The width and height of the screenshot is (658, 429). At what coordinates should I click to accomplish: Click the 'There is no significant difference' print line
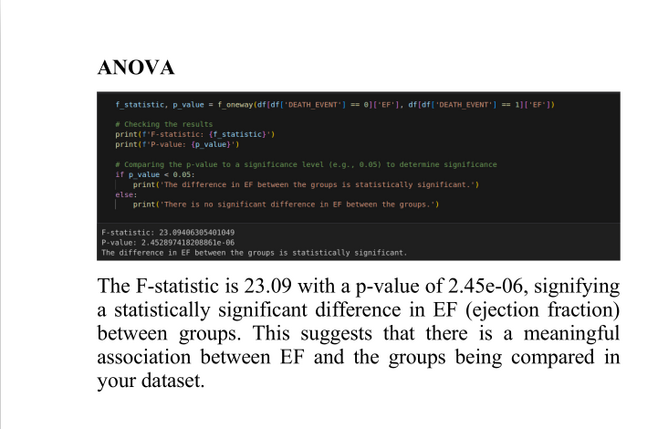coord(285,204)
